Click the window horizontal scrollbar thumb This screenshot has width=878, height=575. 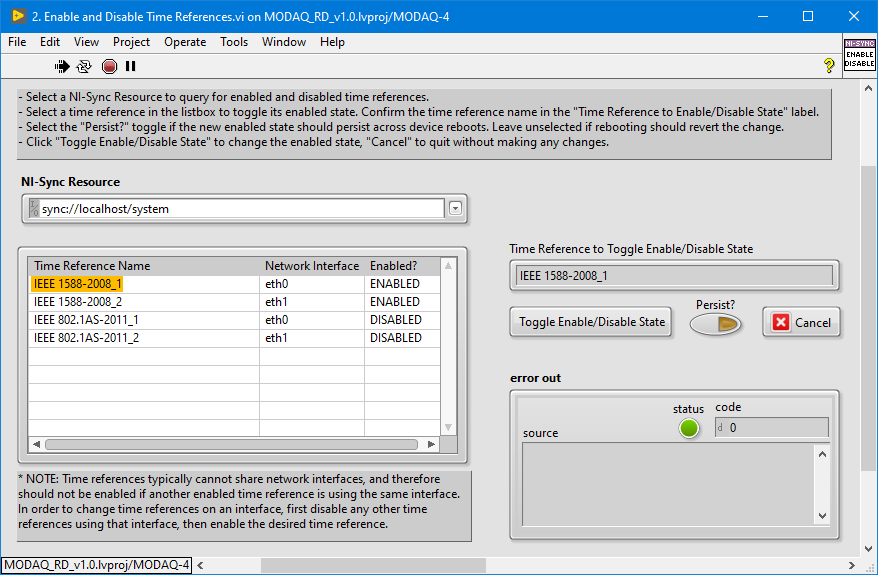tap(373, 565)
